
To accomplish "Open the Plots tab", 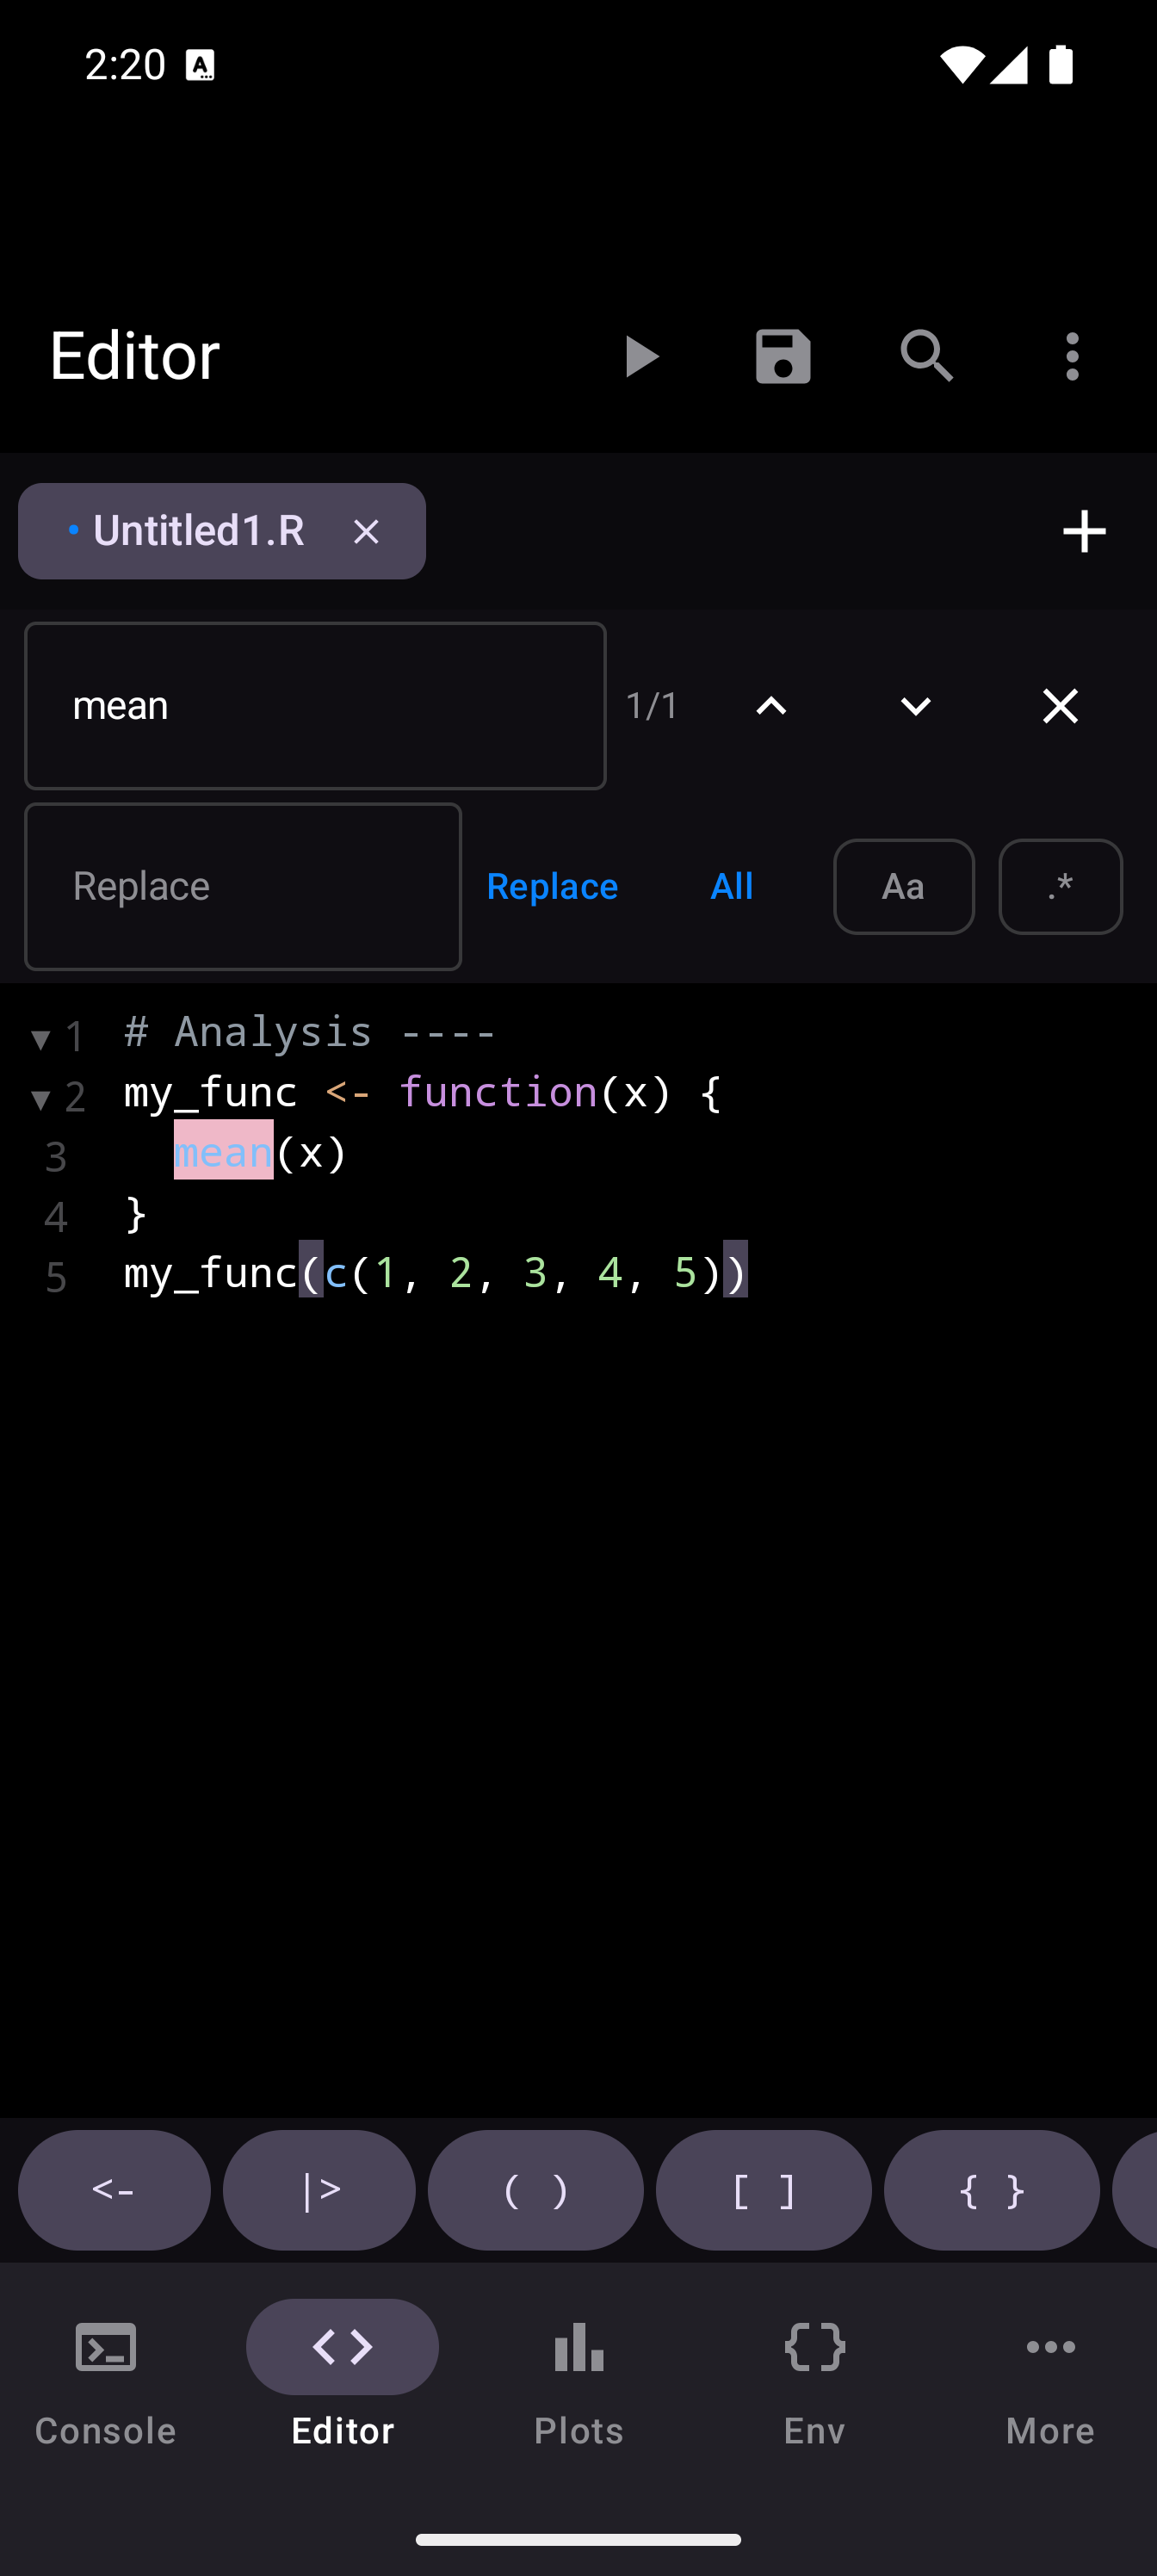I will (579, 2383).
